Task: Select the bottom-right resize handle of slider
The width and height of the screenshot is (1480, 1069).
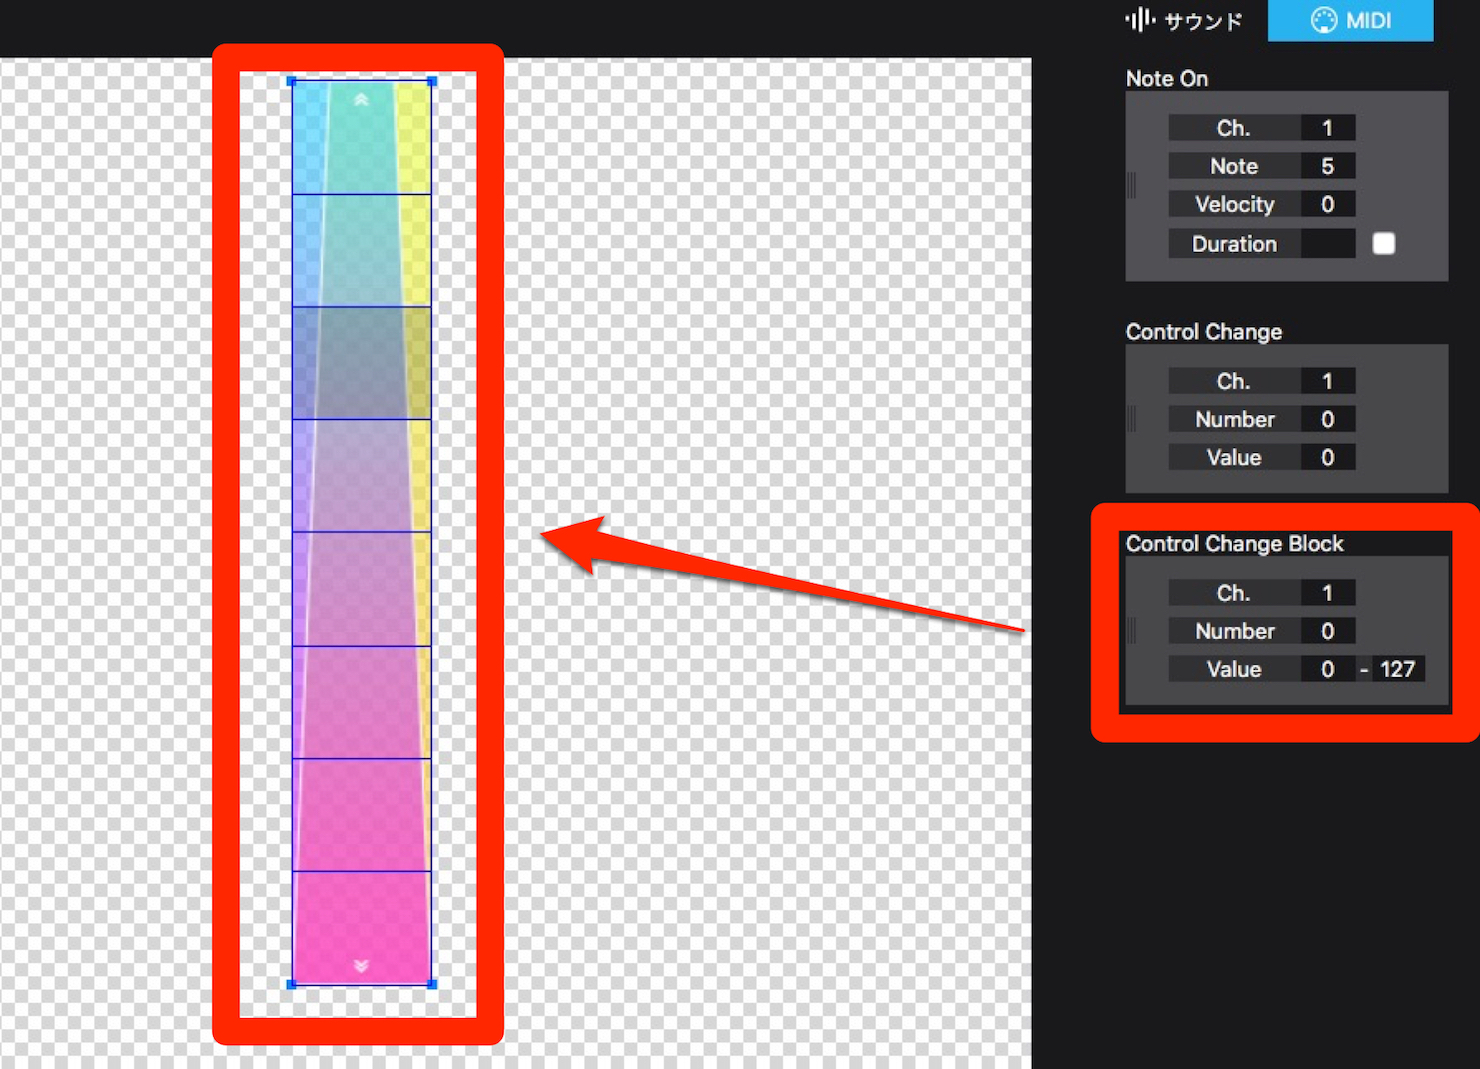Action: (432, 985)
